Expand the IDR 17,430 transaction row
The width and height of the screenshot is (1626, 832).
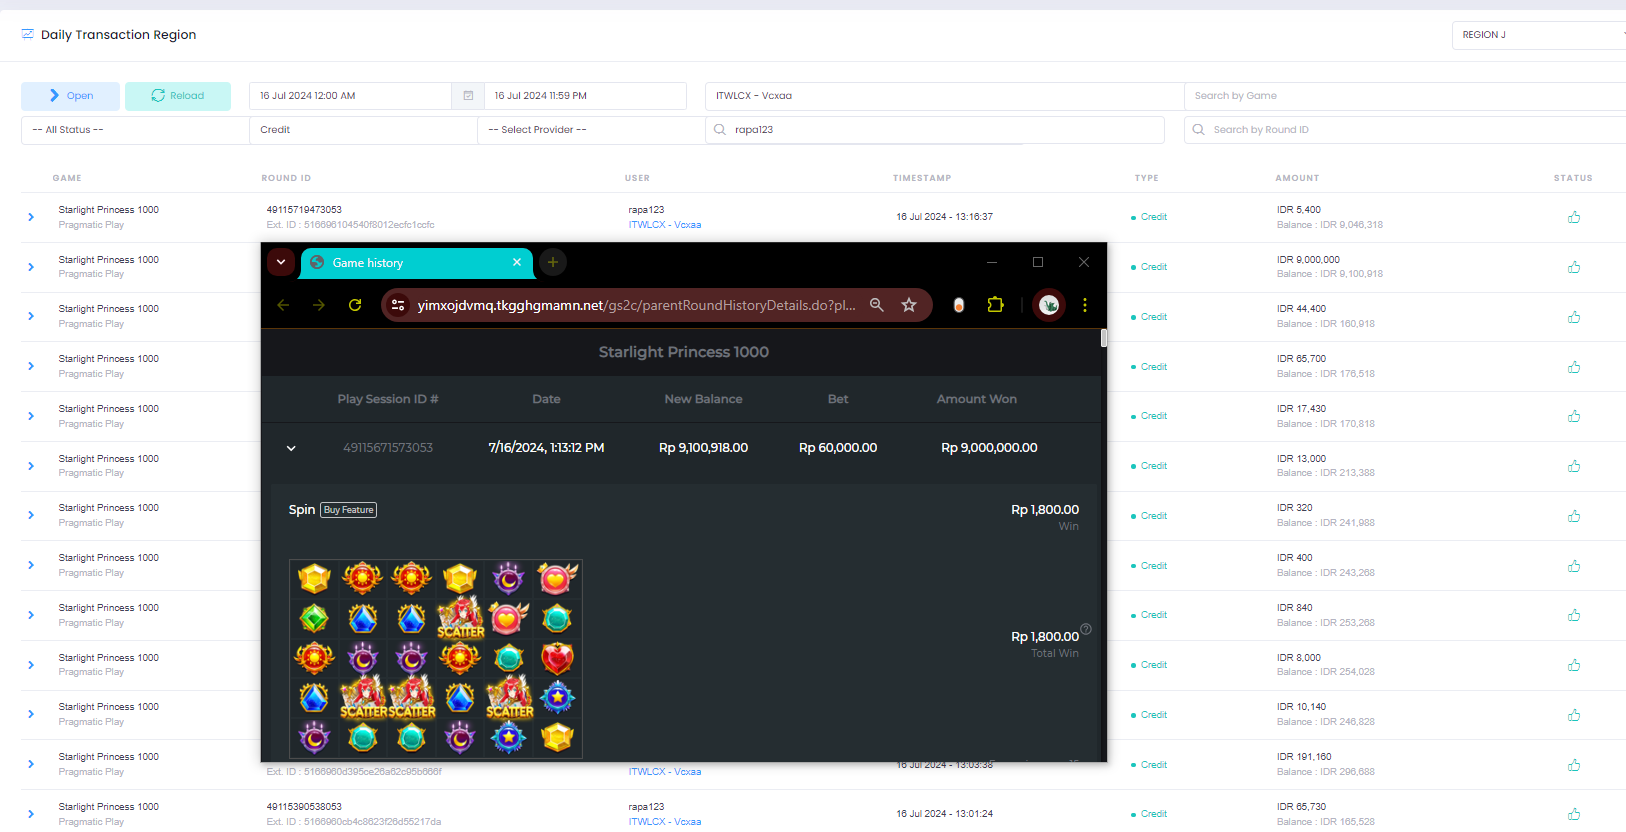click(31, 416)
